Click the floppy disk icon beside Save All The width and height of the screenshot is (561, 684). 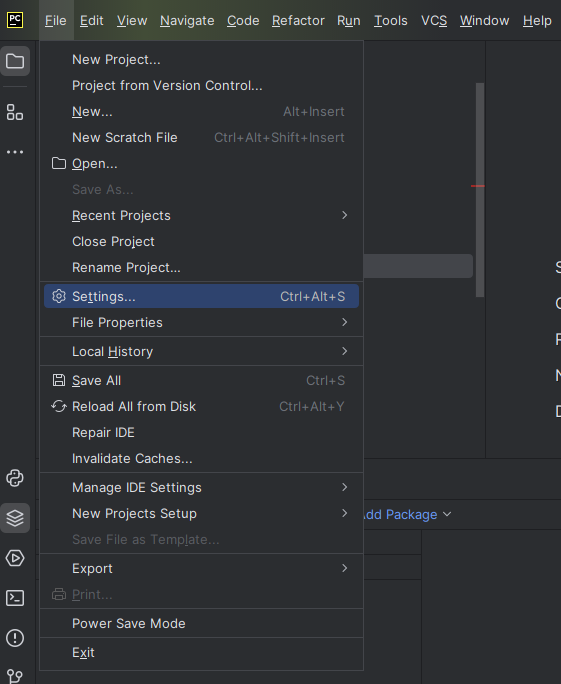(58, 380)
